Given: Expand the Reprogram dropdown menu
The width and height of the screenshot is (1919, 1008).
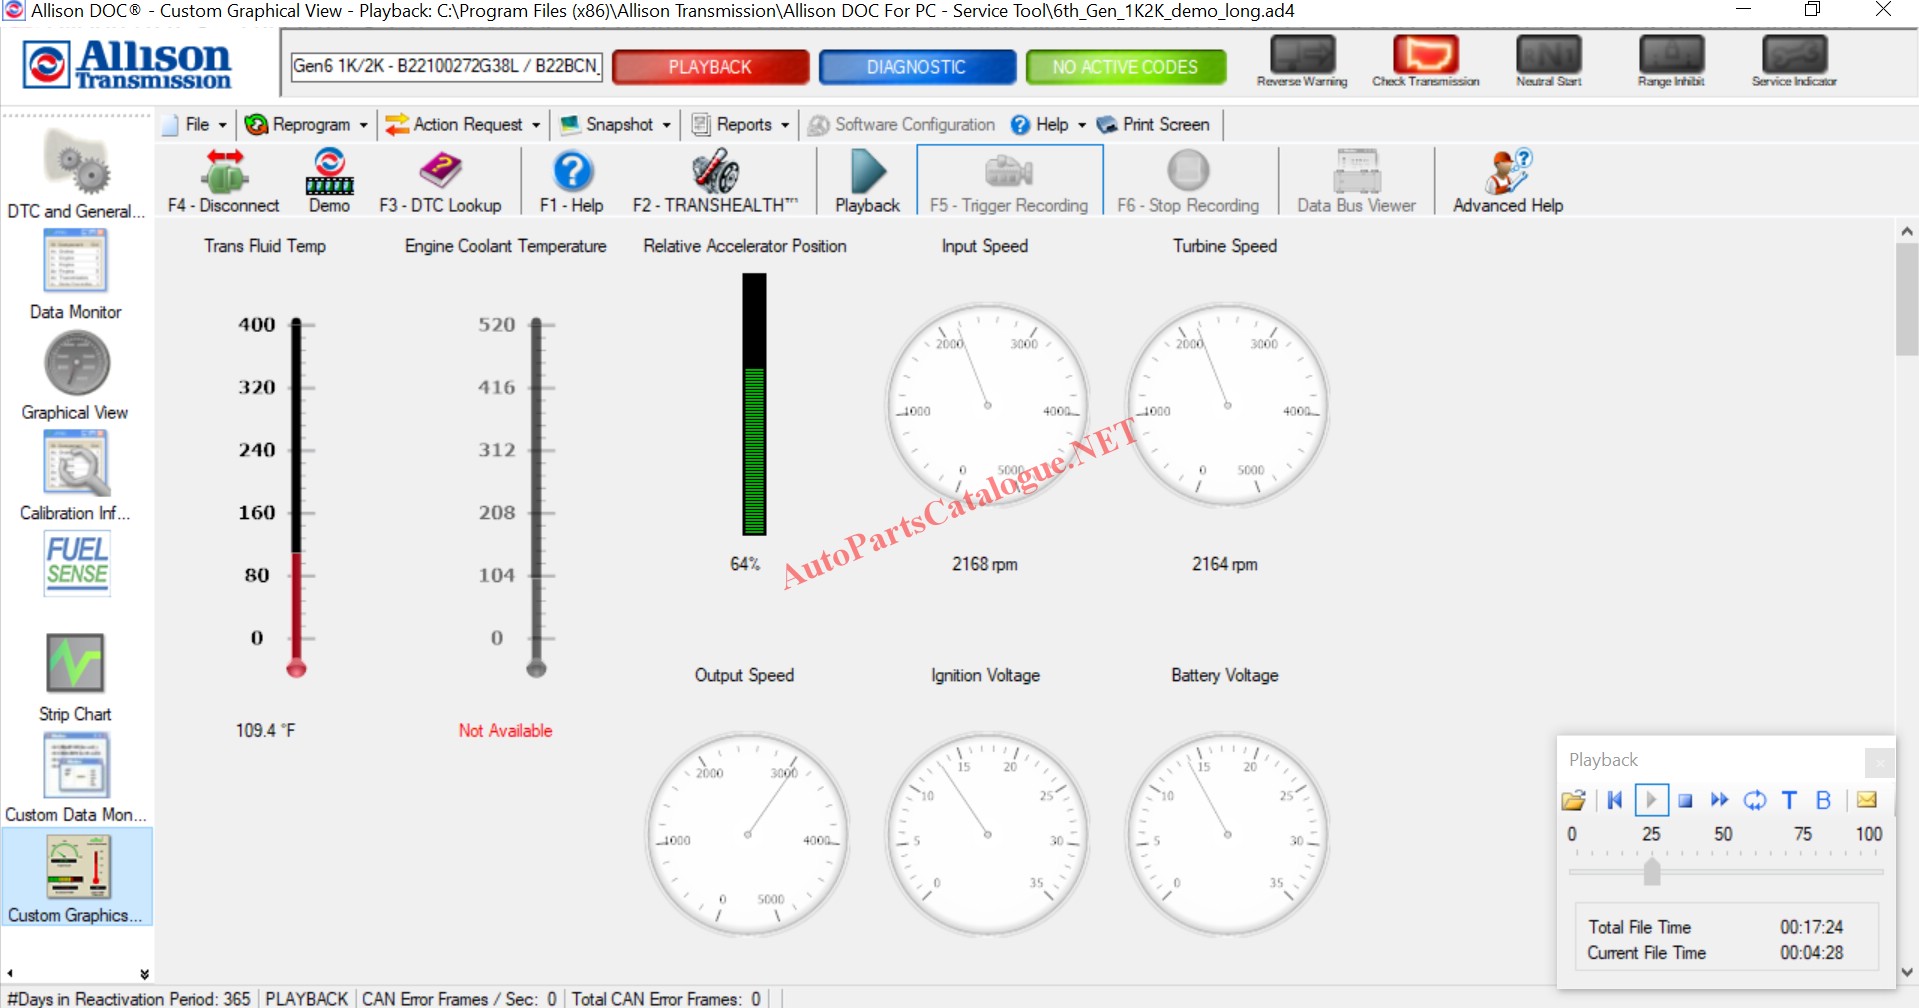Looking at the screenshot, I should pos(307,124).
